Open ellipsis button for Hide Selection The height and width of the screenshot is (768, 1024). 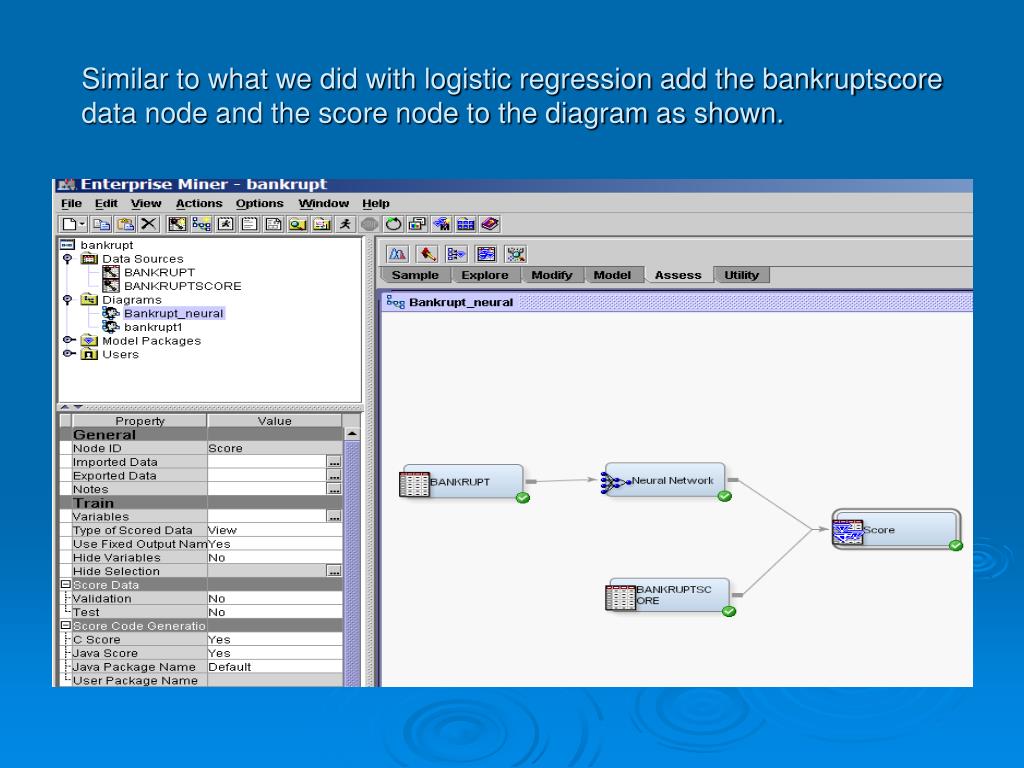334,571
